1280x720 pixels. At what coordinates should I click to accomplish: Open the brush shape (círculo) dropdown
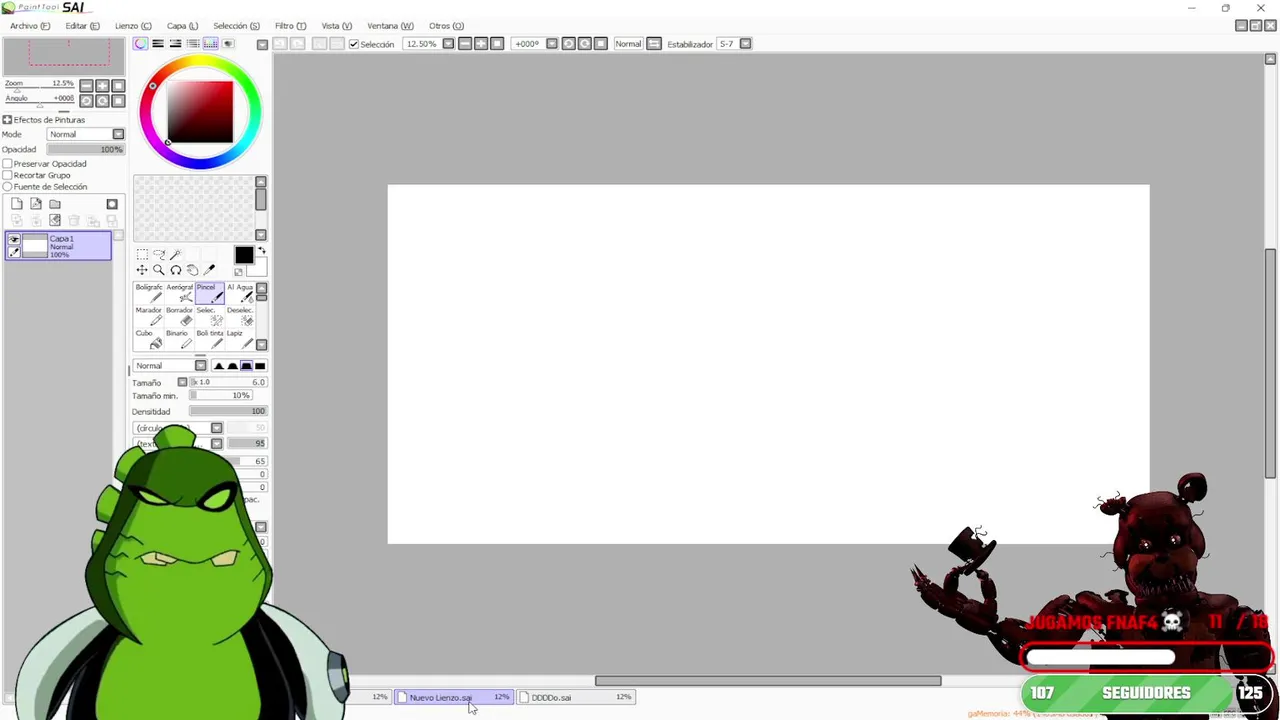pyautogui.click(x=216, y=428)
